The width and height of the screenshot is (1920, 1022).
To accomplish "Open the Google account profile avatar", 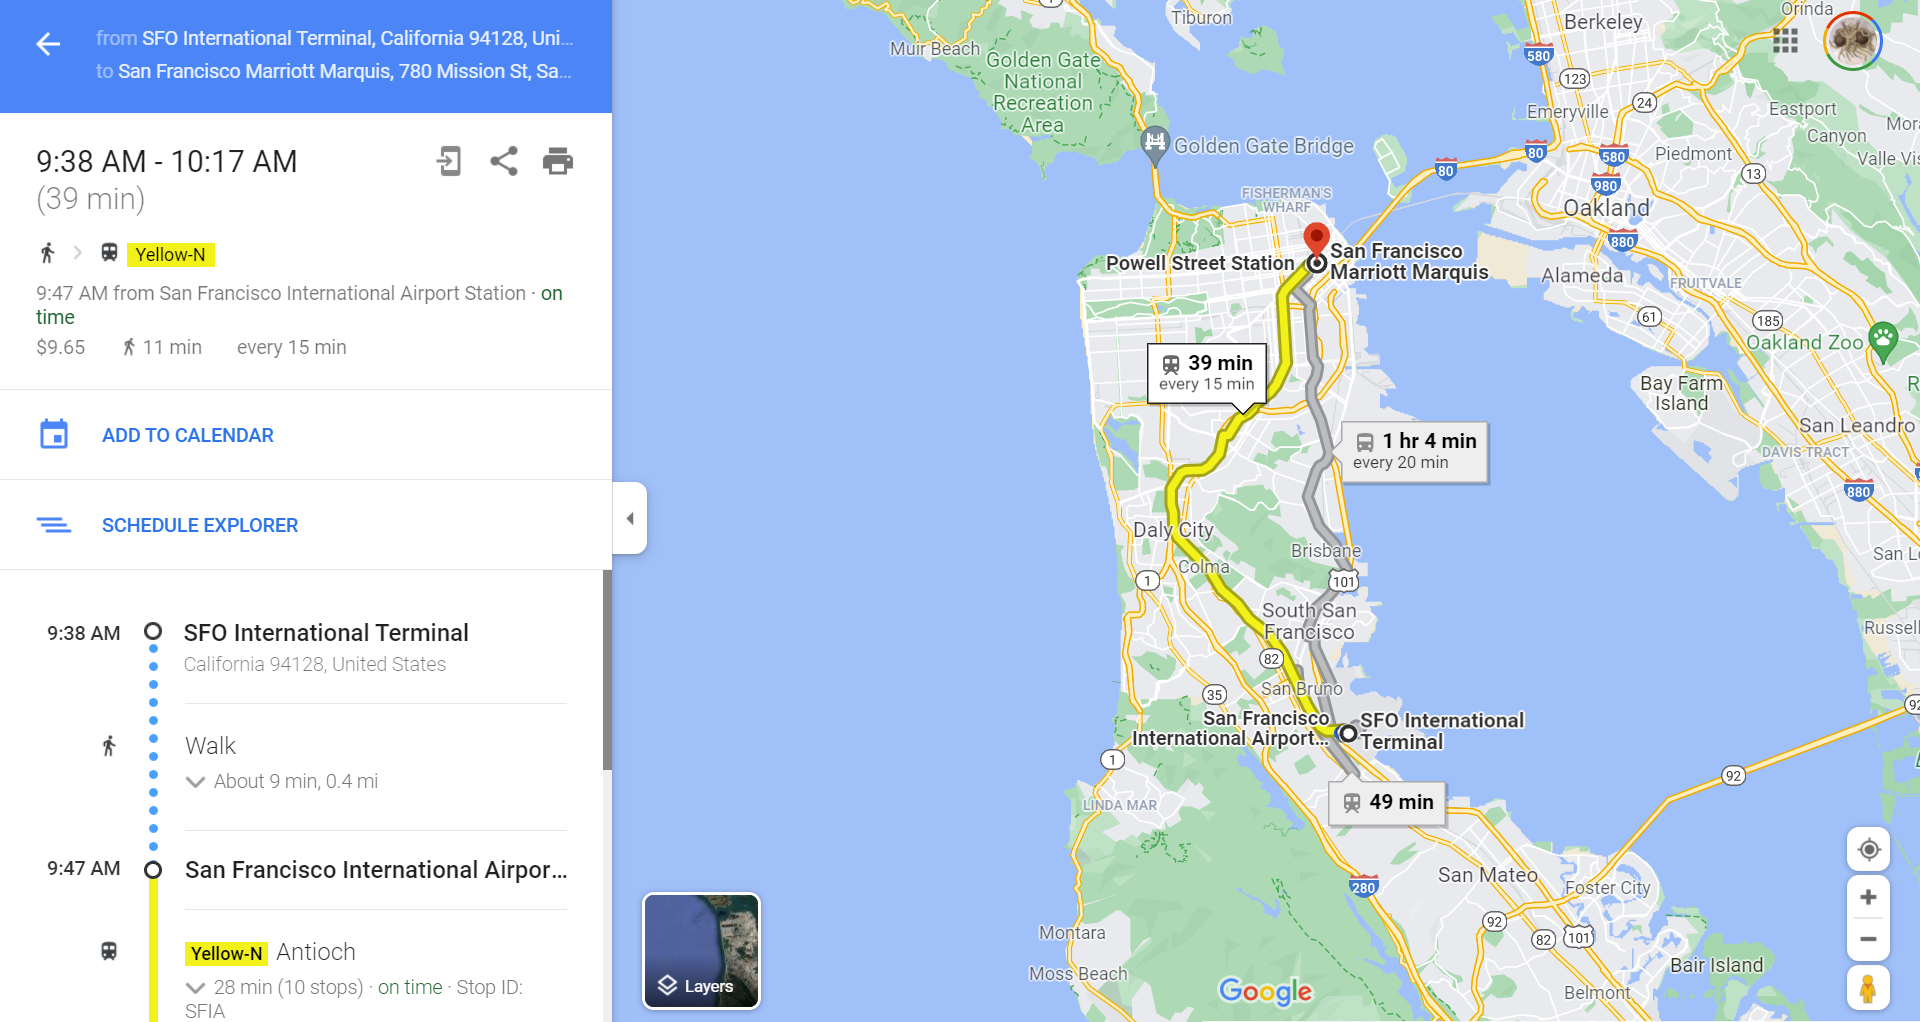I will pyautogui.click(x=1853, y=41).
